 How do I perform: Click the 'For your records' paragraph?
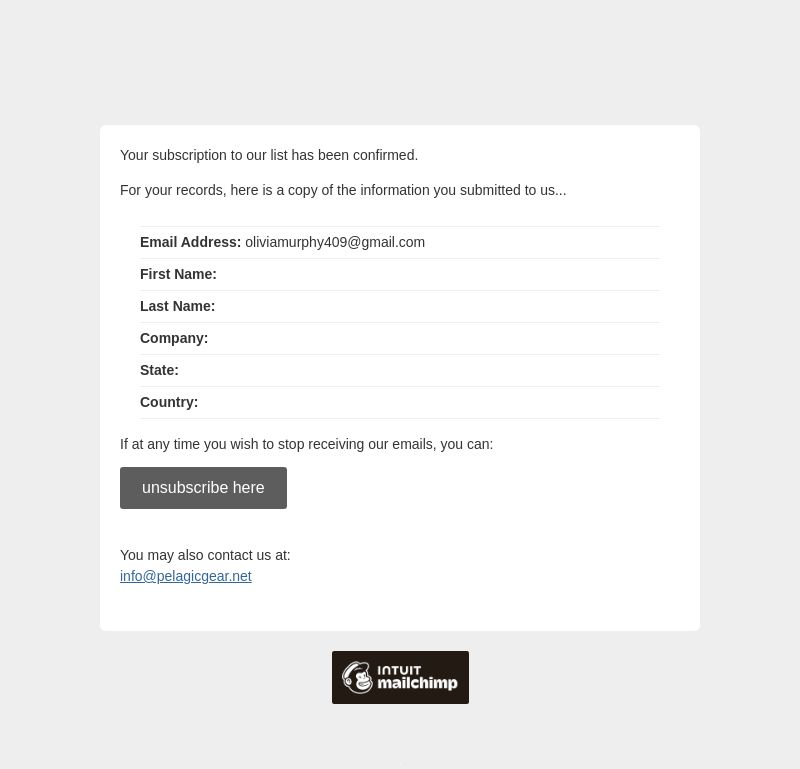(343, 190)
